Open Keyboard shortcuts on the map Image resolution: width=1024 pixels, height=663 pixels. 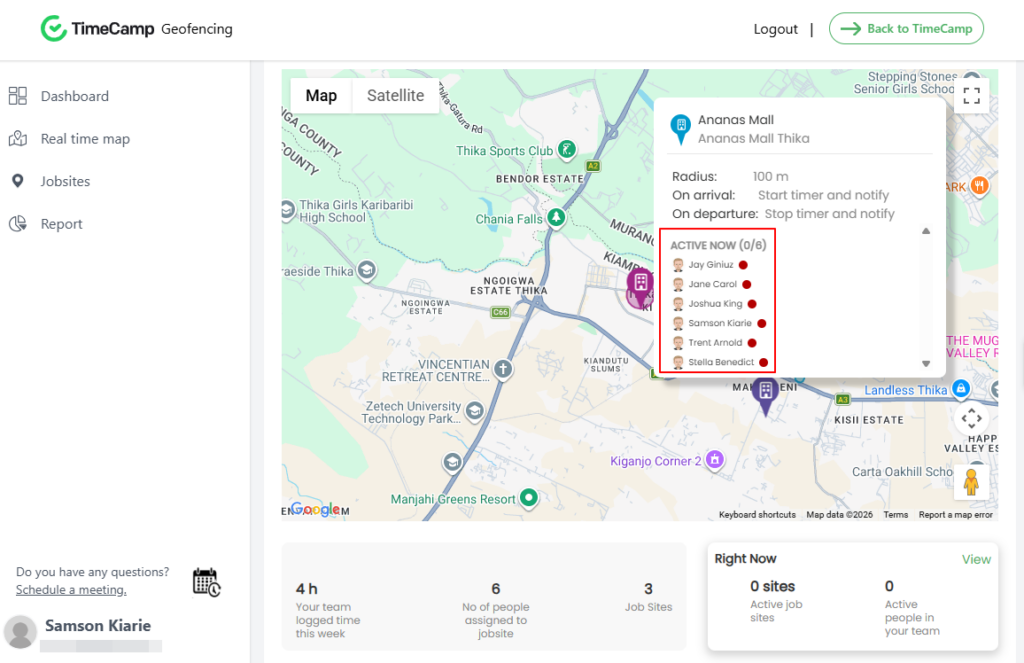click(x=757, y=515)
